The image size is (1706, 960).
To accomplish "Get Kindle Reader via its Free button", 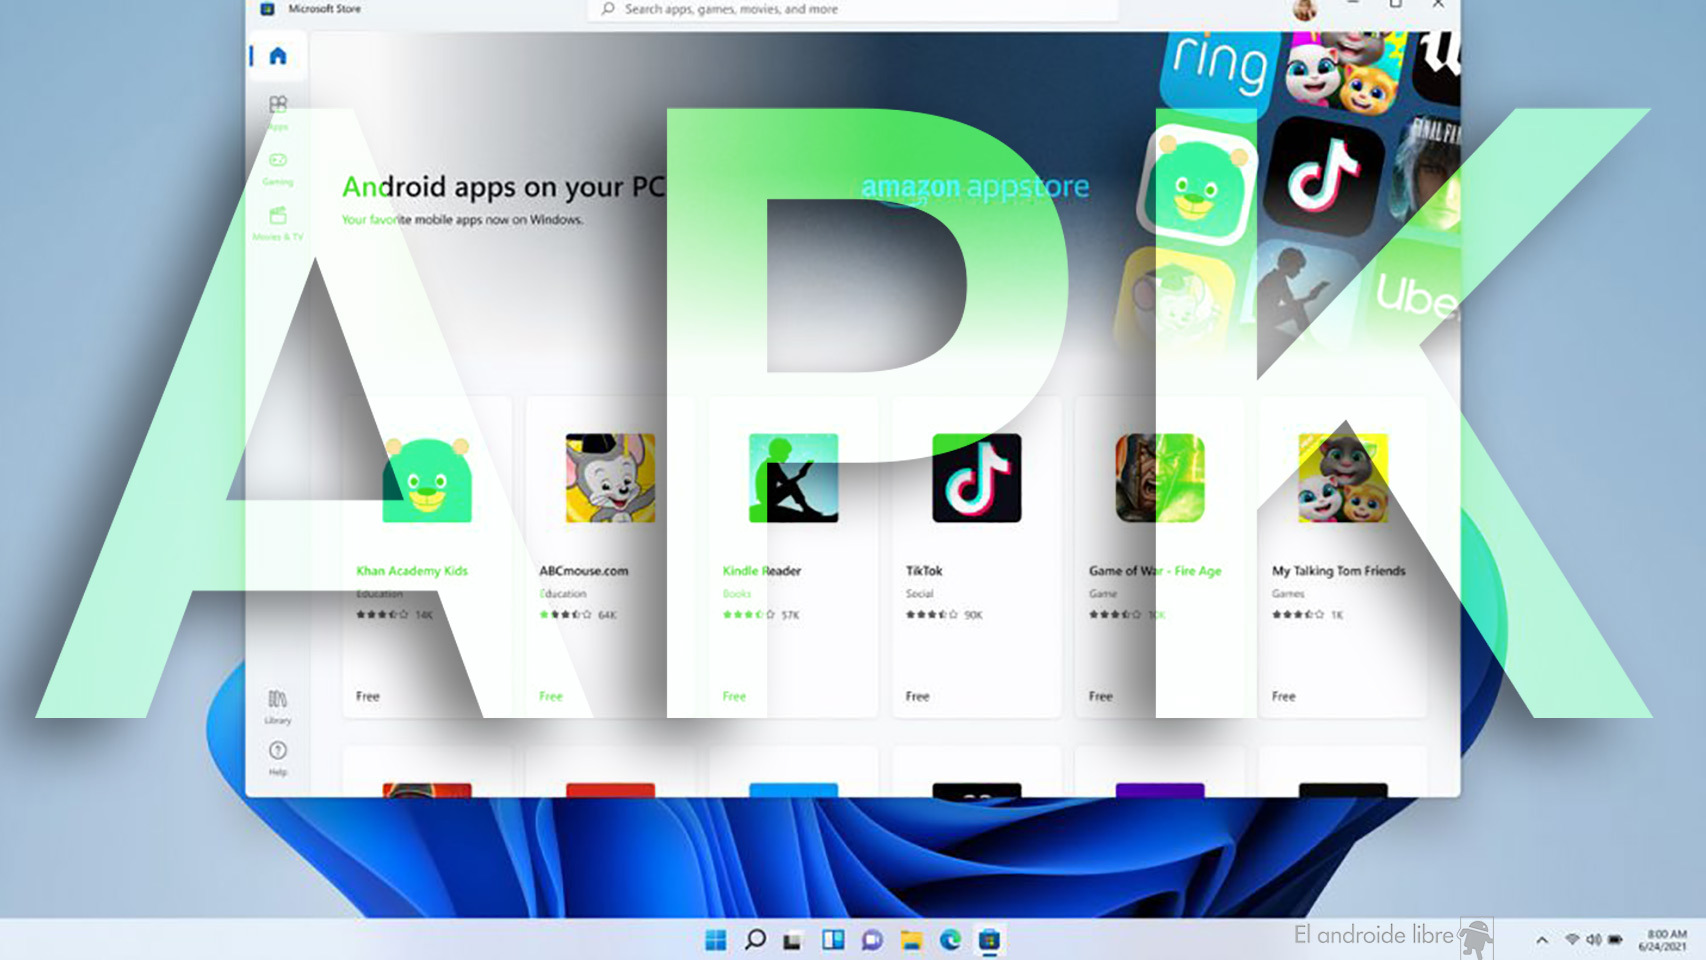I will pyautogui.click(x=734, y=696).
